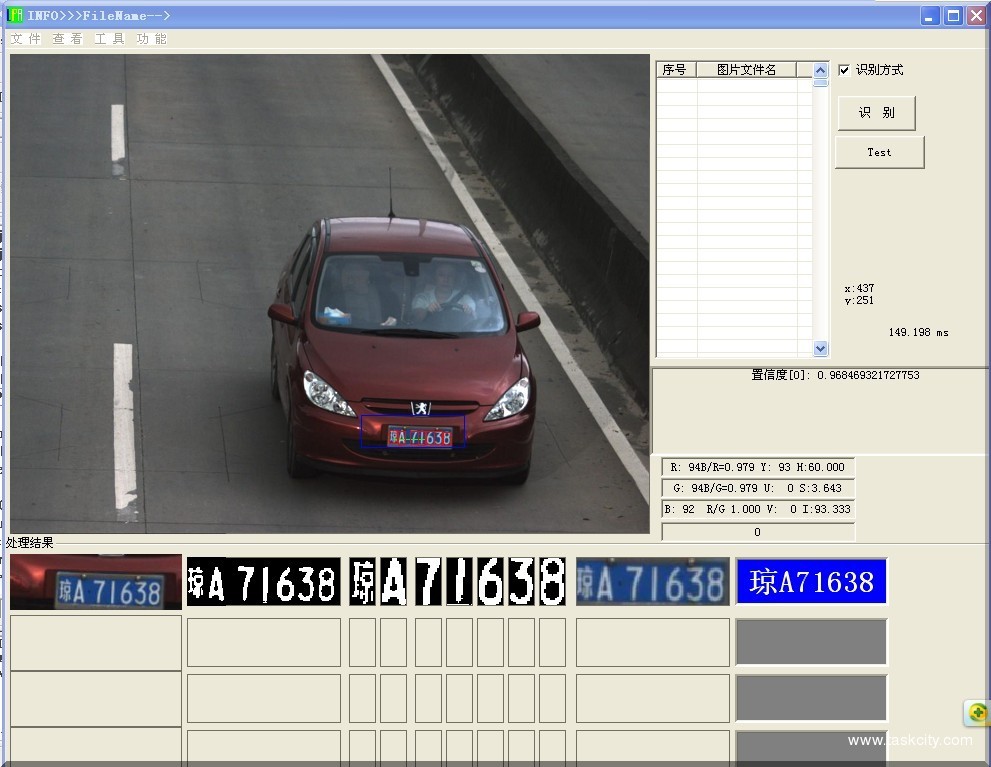Open the 工具 menu
The width and height of the screenshot is (991, 767).
pos(110,39)
